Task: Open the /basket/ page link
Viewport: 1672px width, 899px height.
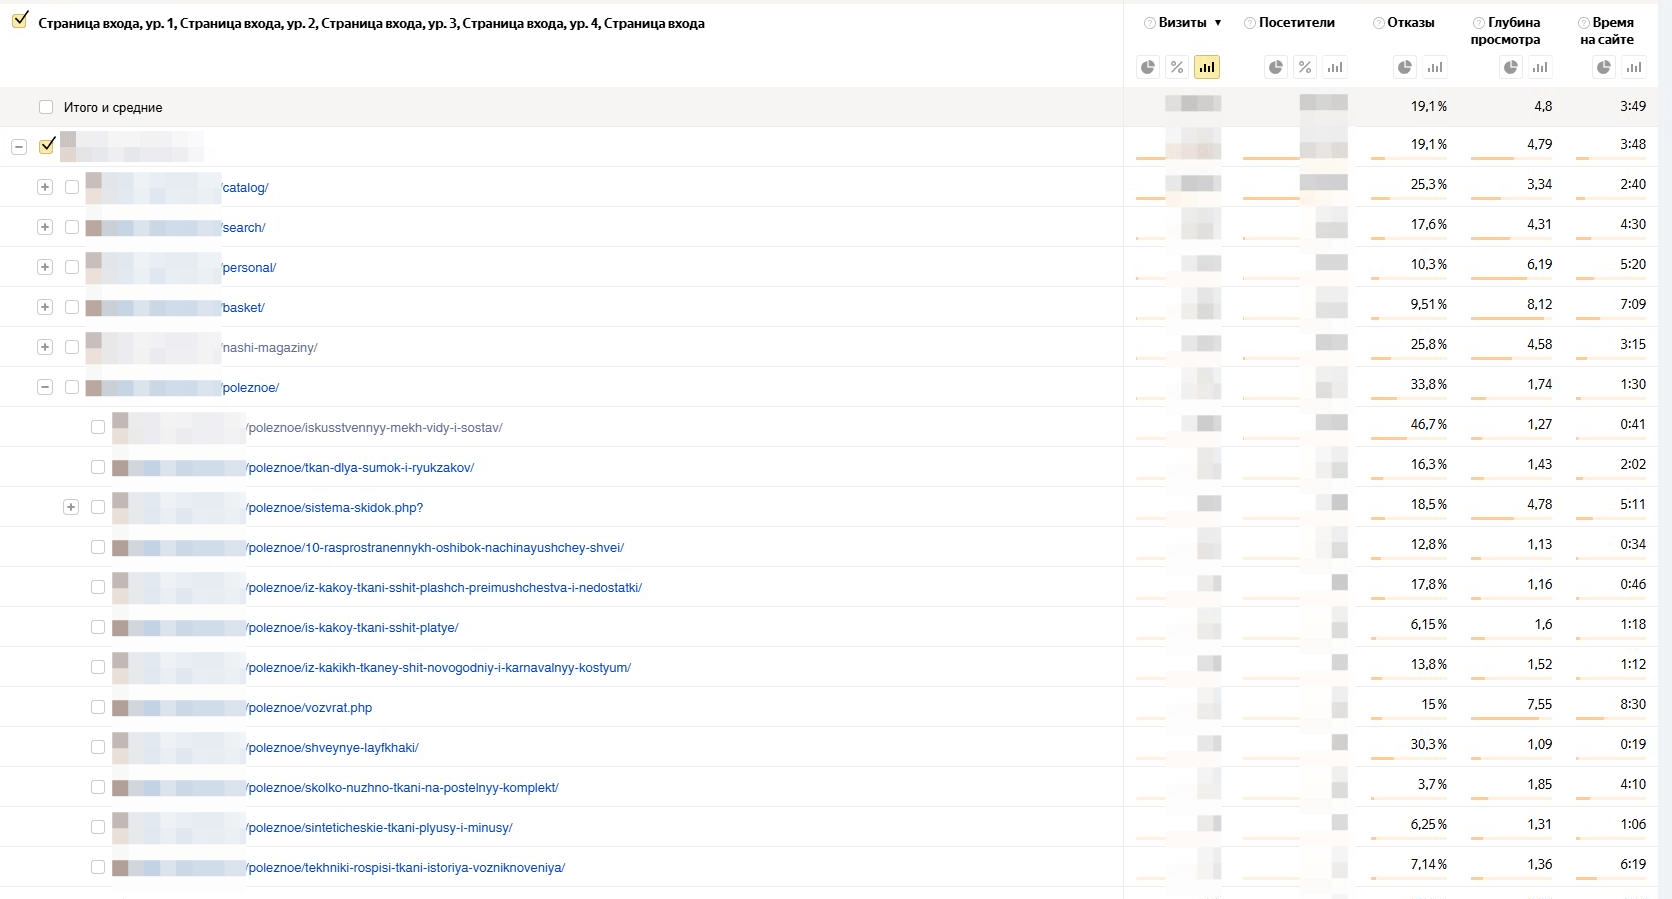Action: click(244, 307)
